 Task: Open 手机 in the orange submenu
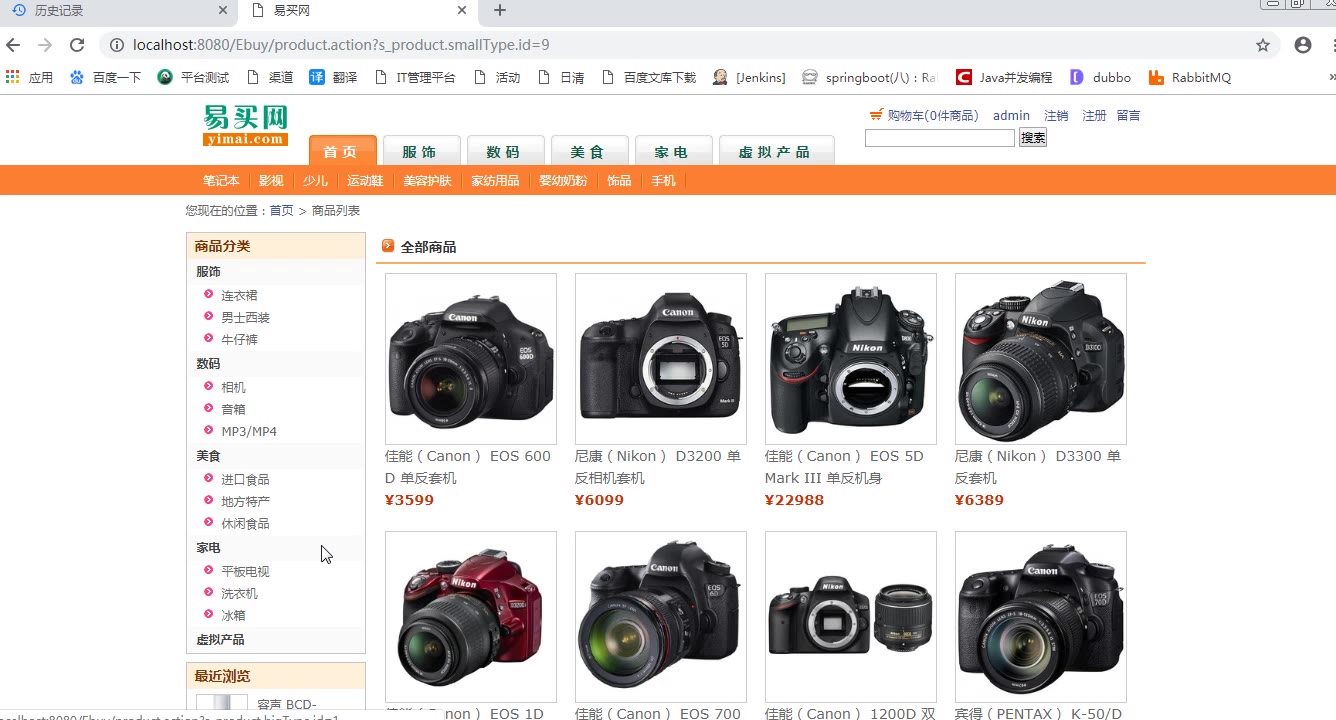tap(663, 181)
